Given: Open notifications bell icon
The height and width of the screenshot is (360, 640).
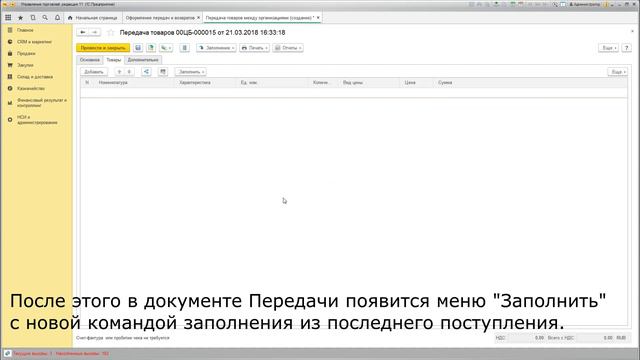Looking at the screenshot, I should tap(58, 18).
